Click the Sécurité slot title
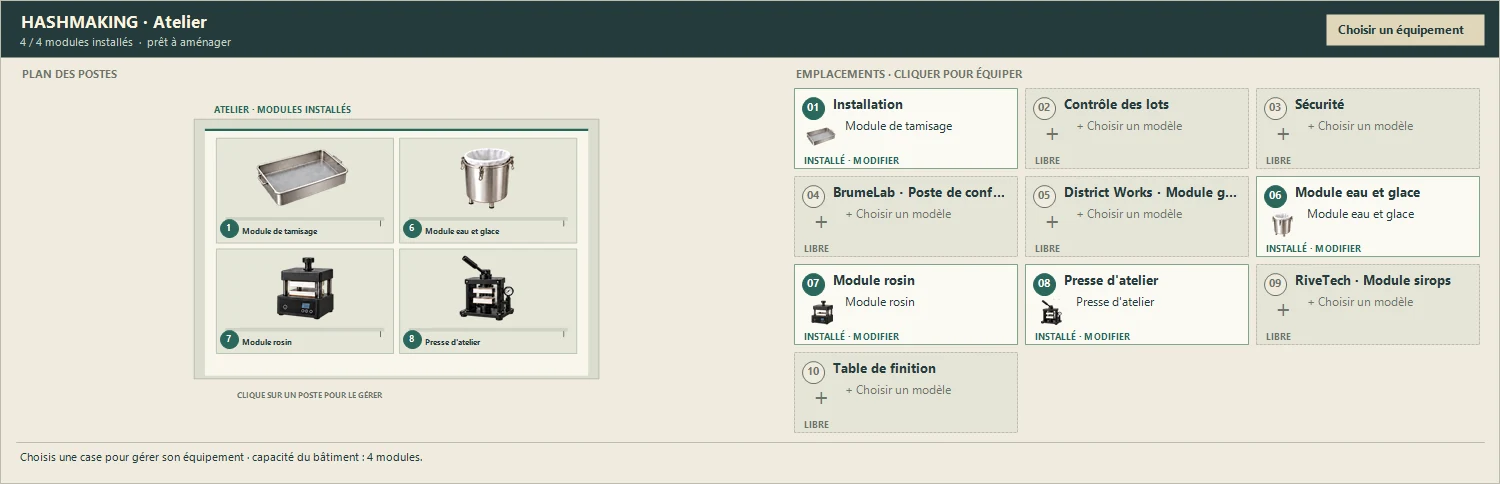 pyautogui.click(x=1319, y=104)
